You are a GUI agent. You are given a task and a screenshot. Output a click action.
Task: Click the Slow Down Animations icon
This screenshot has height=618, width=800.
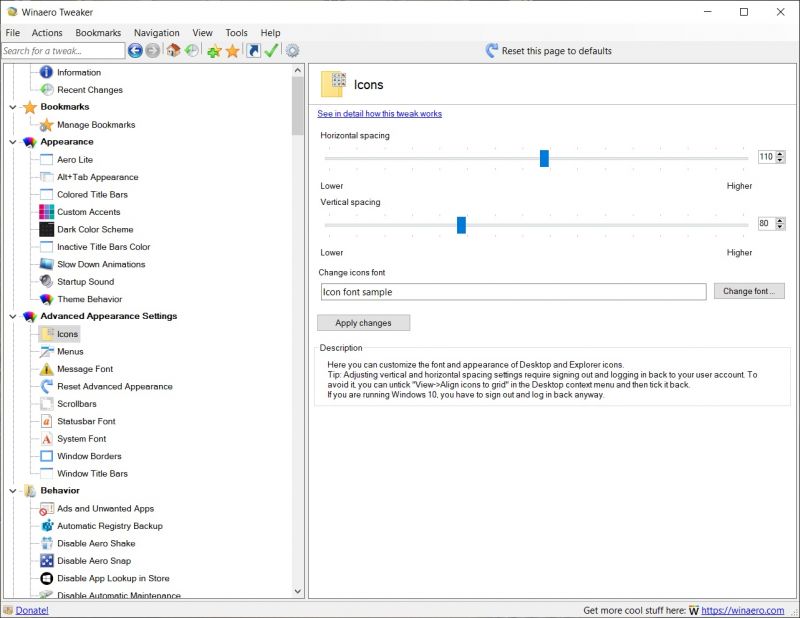[x=46, y=264]
